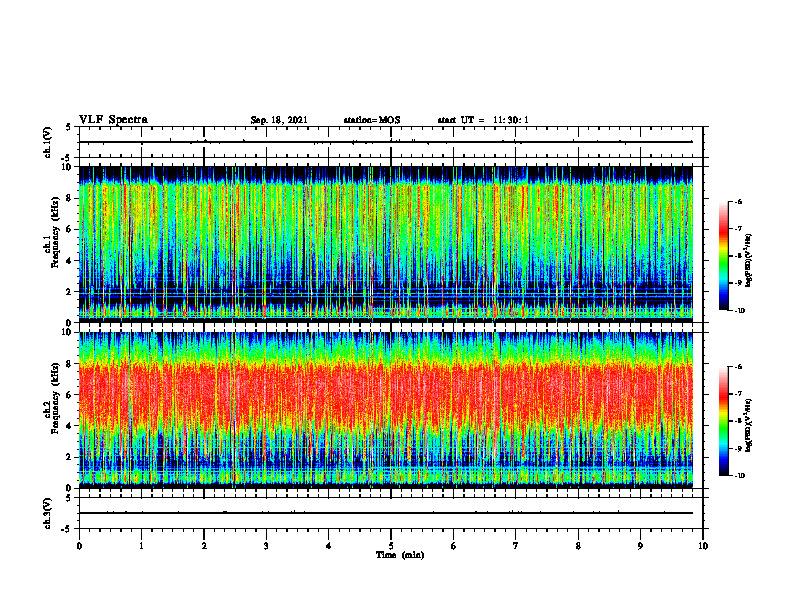This screenshot has height=612, width=792.
Task: Click the time axis tick label "5"
Action: click(x=391, y=546)
